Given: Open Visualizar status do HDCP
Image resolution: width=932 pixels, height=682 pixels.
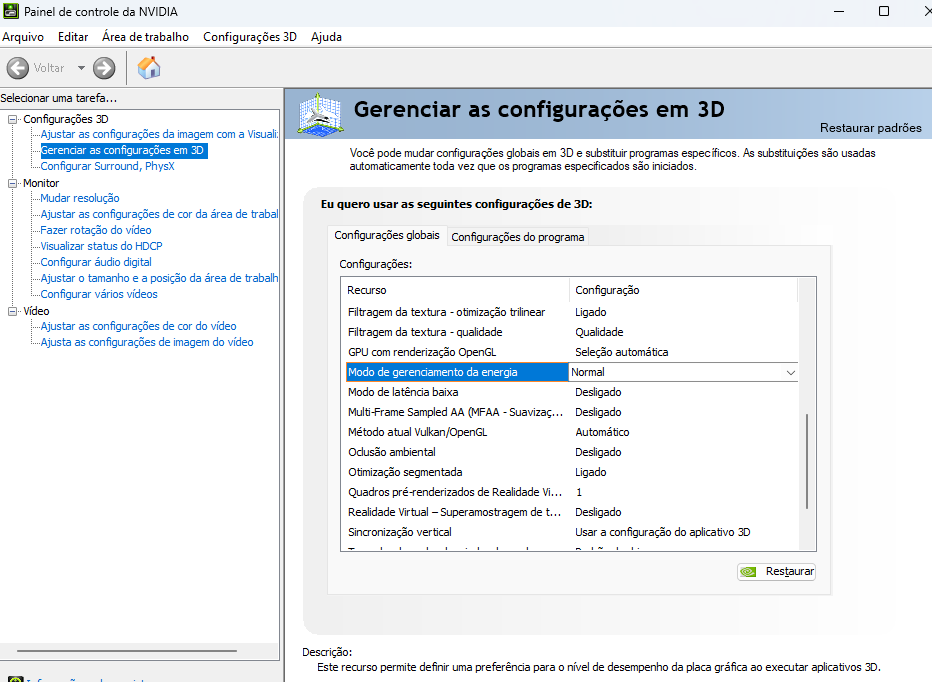Looking at the screenshot, I should [x=101, y=246].
